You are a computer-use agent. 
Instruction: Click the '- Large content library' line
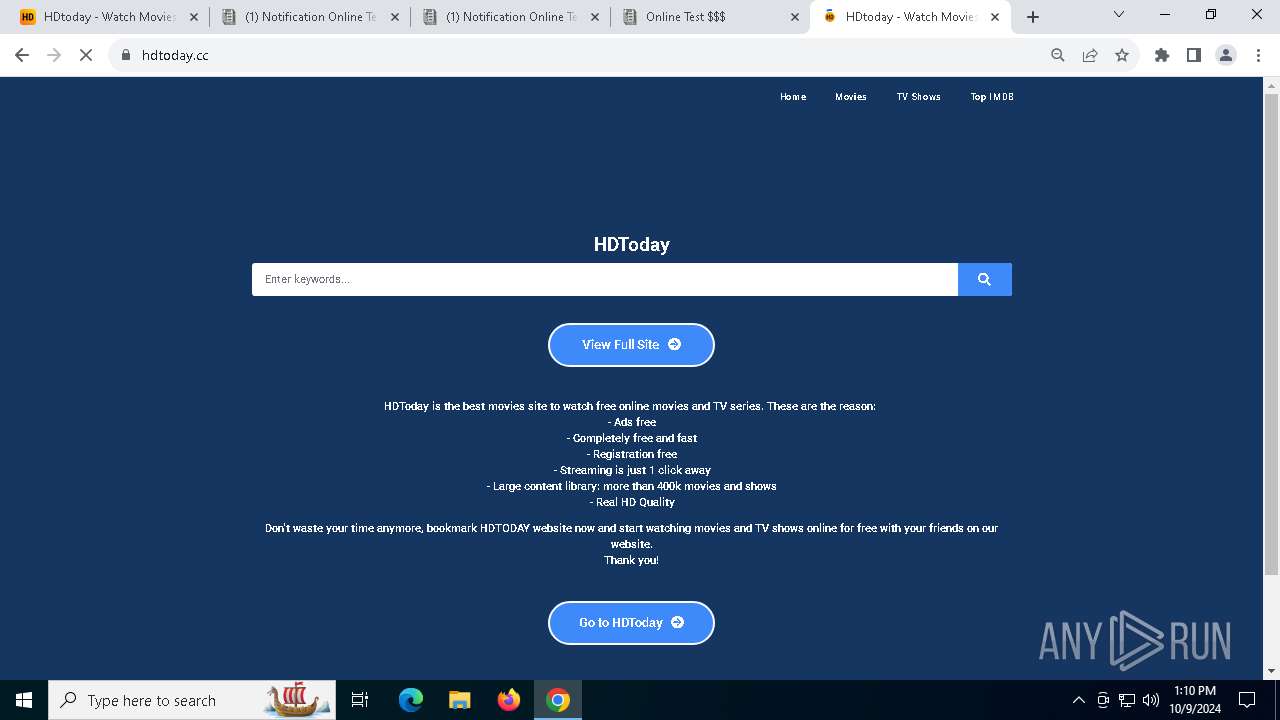[632, 486]
